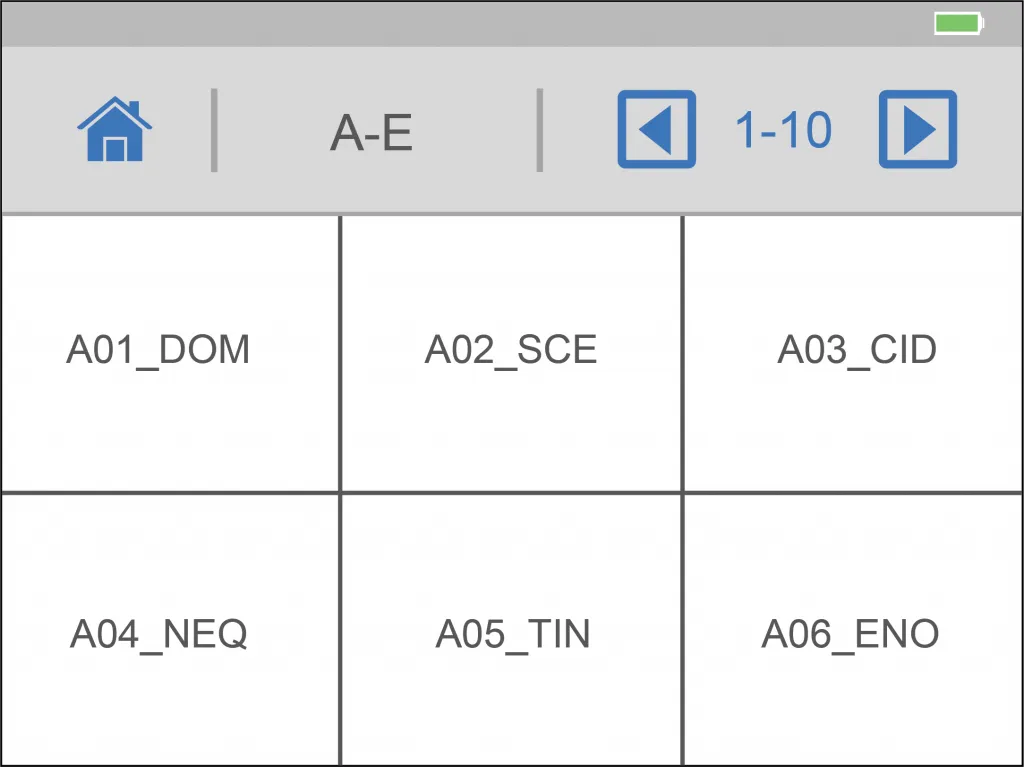This screenshot has height=767, width=1024.
Task: Click the divider right of home icon
Action: (x=214, y=130)
